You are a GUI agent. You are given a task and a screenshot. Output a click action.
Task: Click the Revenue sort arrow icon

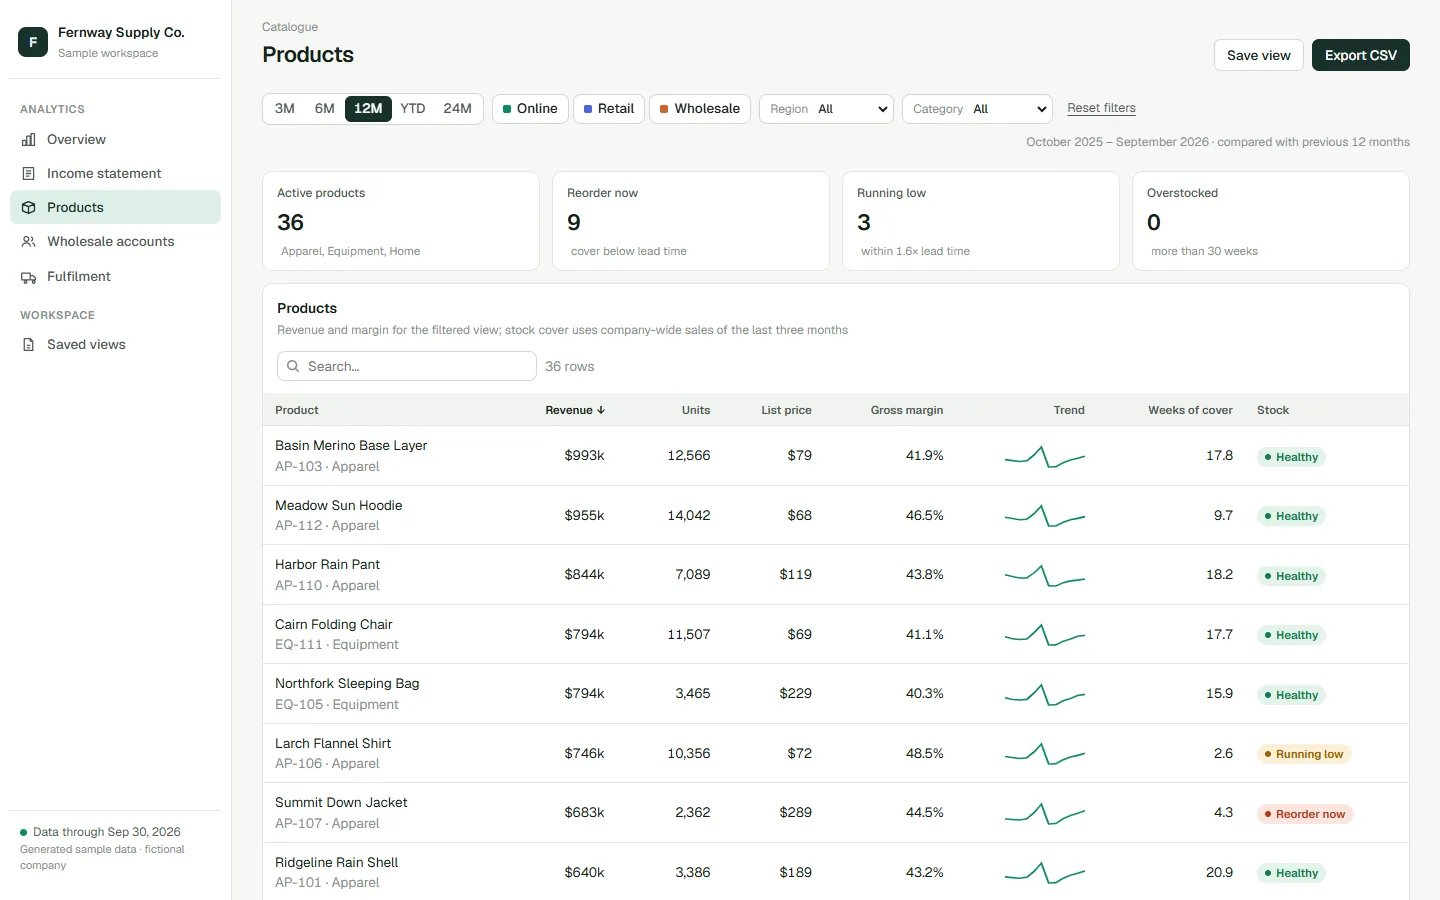click(601, 410)
